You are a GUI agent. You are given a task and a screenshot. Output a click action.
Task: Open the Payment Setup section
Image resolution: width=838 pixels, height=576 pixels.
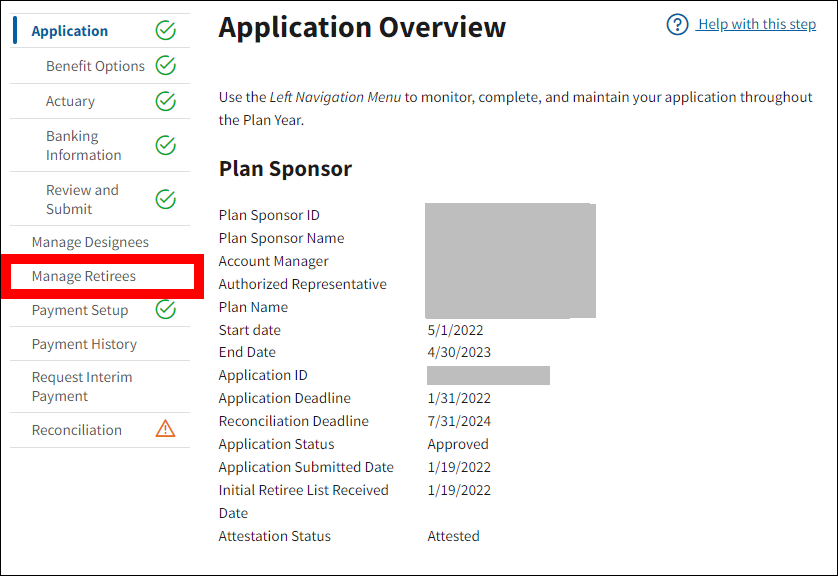tap(80, 310)
